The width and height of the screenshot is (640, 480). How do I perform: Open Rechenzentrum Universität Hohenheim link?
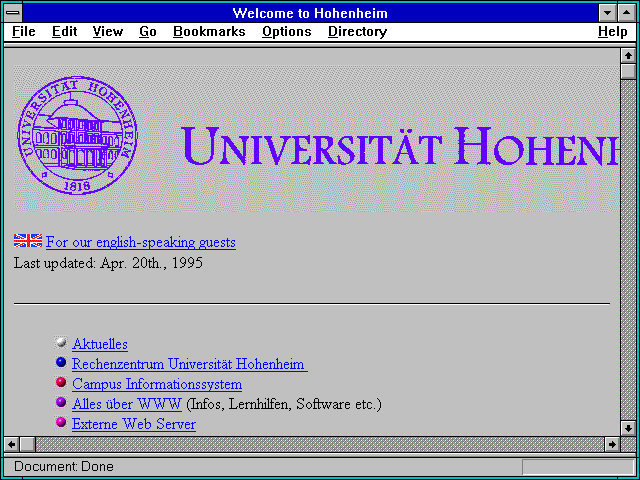[190, 364]
